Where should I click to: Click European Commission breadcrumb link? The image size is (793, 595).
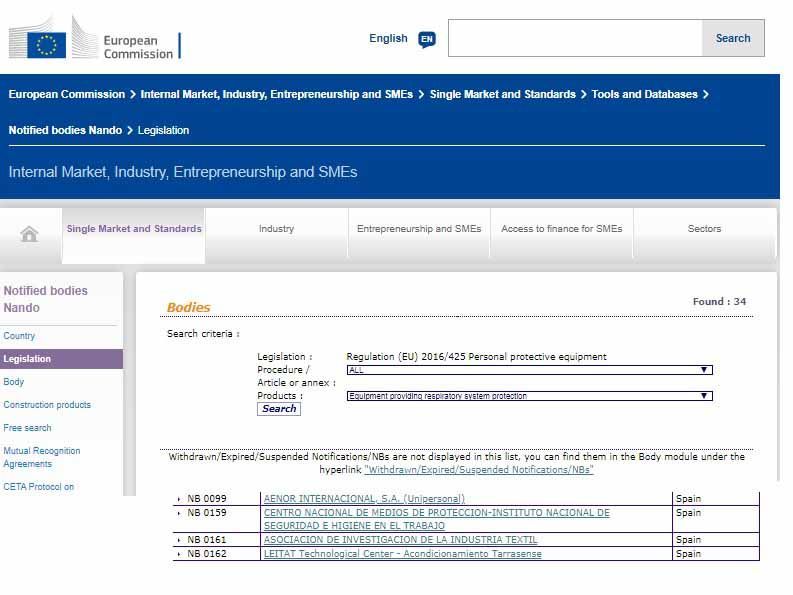[66, 94]
